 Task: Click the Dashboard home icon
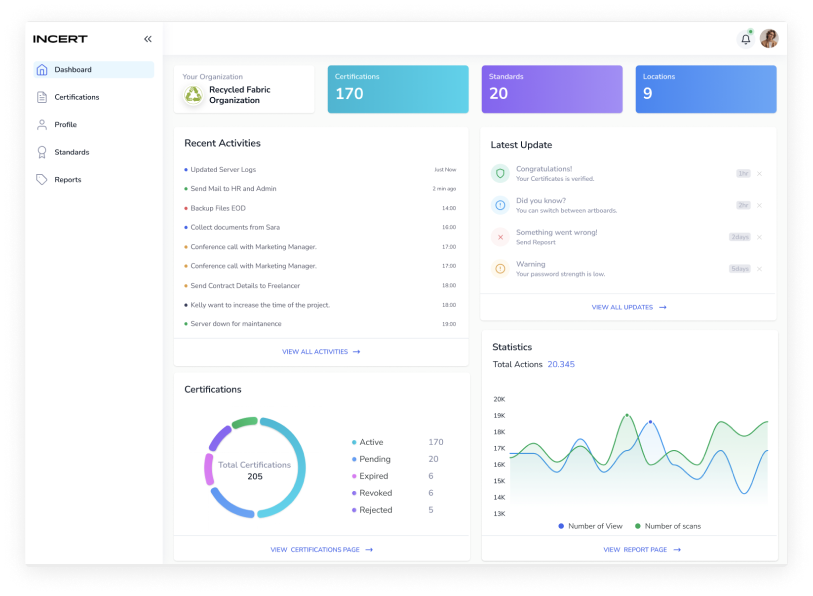pyautogui.click(x=42, y=70)
